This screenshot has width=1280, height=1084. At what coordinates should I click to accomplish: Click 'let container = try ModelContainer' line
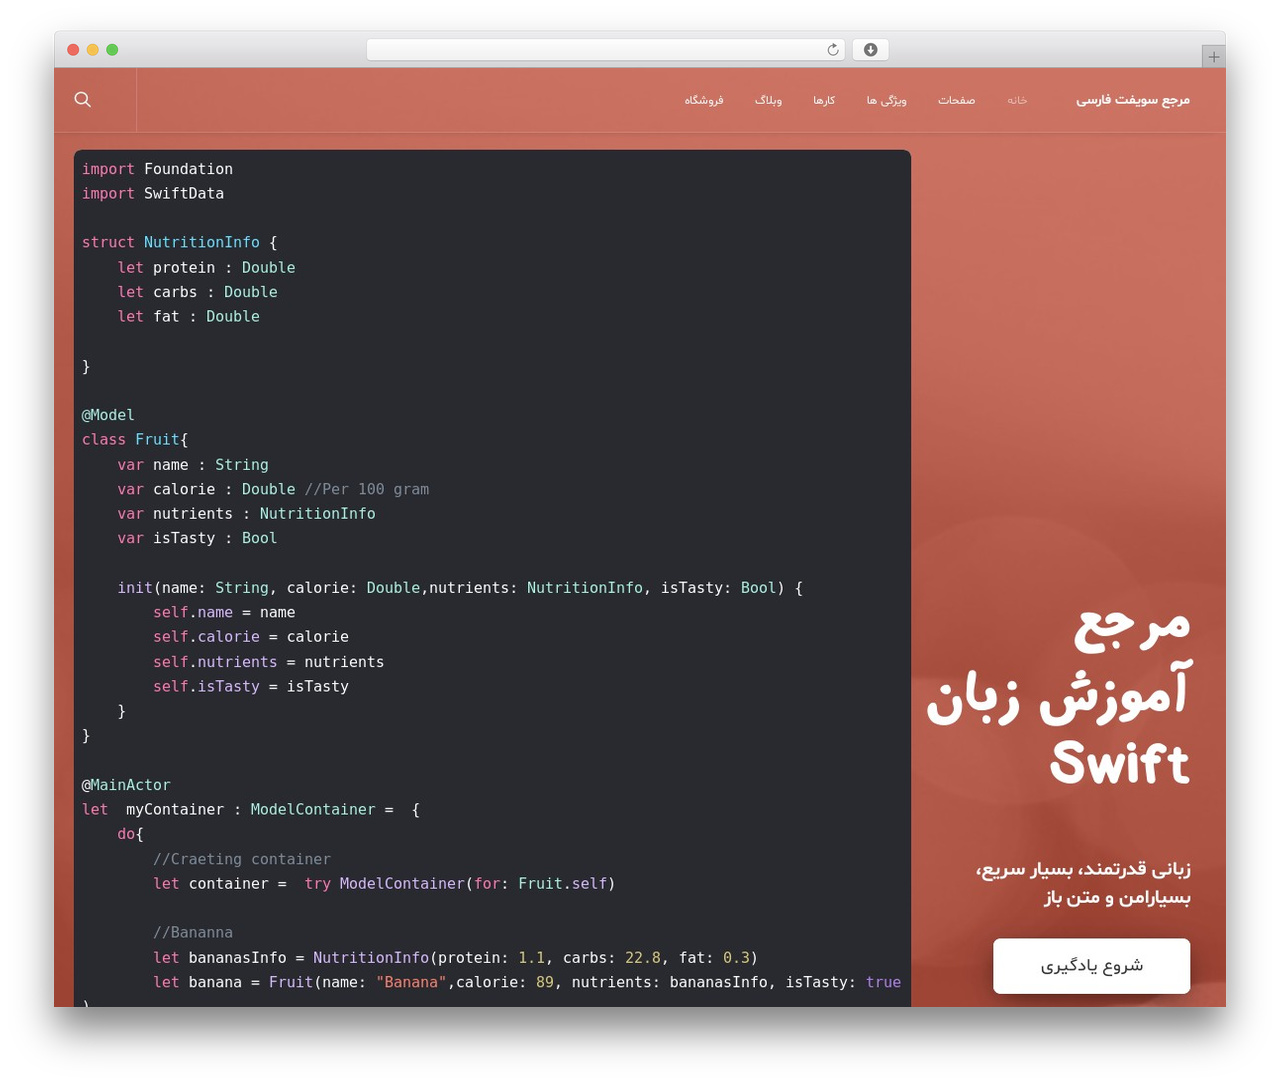coord(384,883)
